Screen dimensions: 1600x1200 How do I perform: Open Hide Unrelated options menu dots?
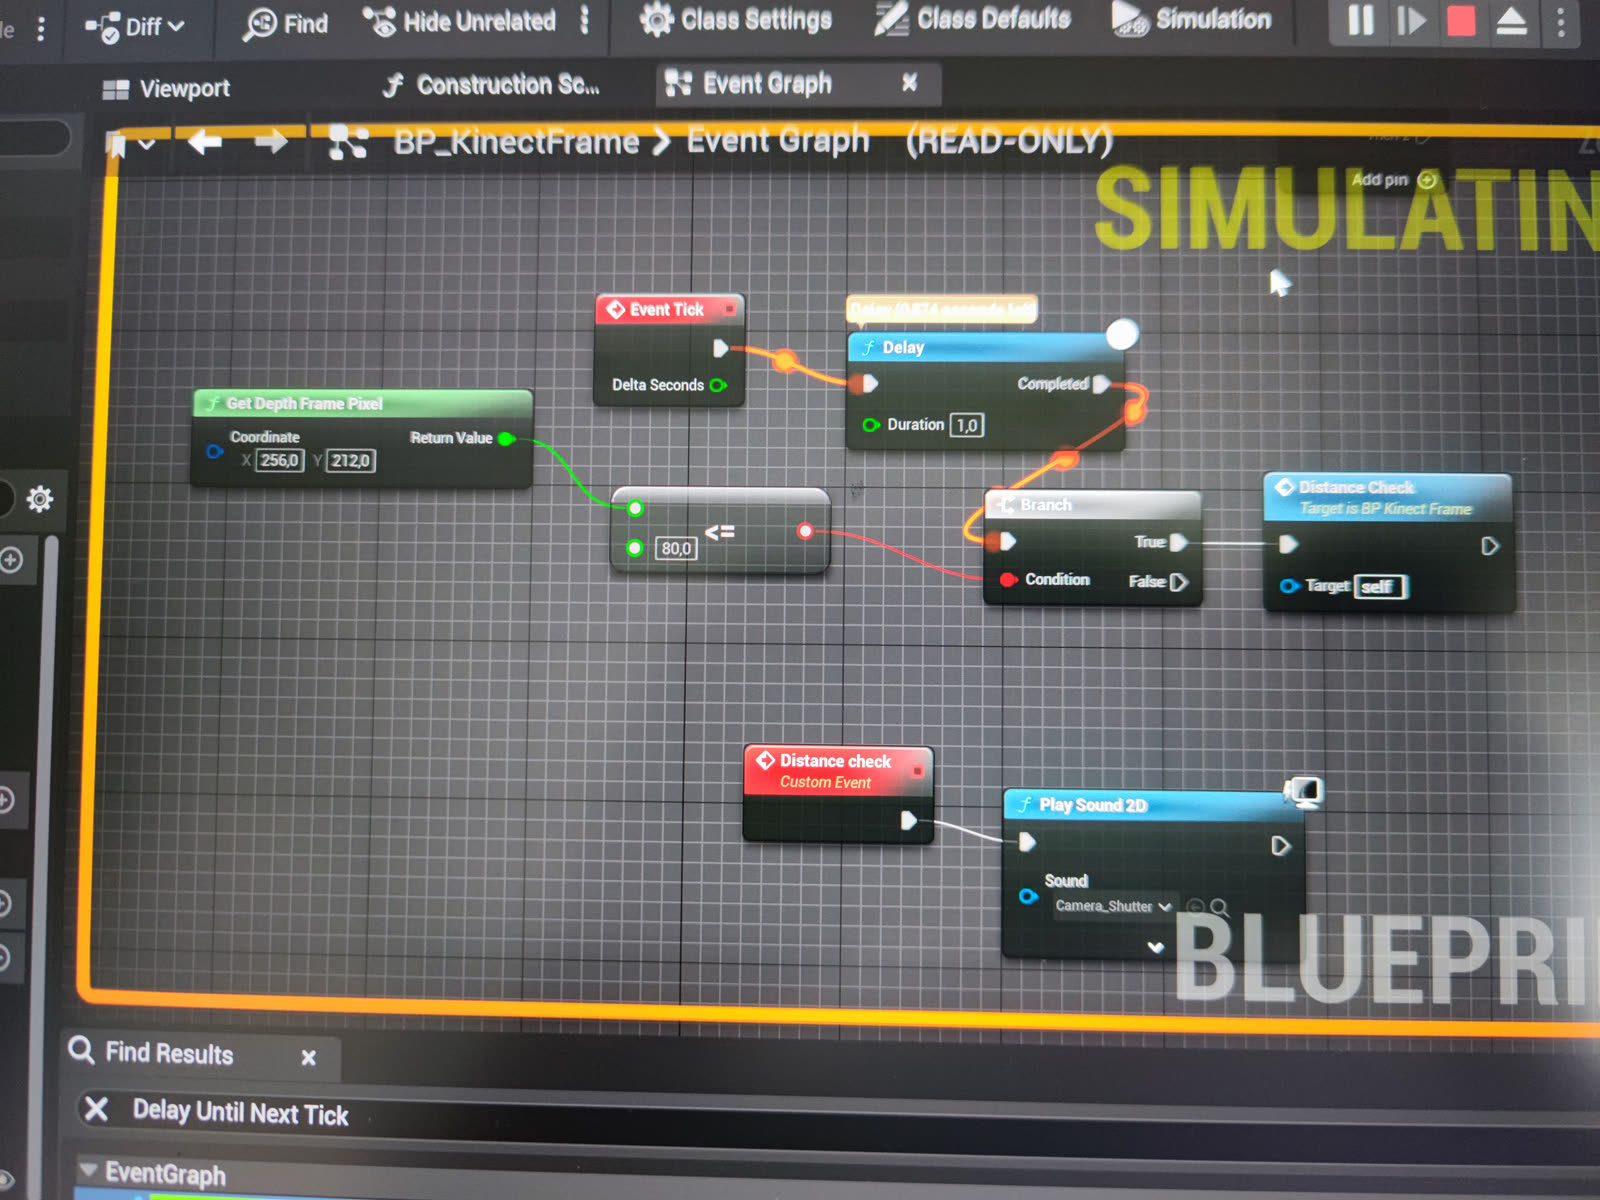pyautogui.click(x=585, y=20)
